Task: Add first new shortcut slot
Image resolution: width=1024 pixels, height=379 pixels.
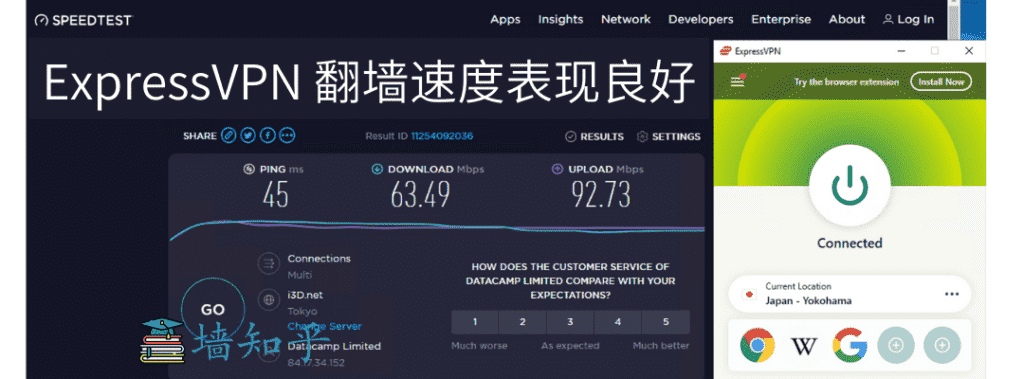Action: tap(896, 345)
